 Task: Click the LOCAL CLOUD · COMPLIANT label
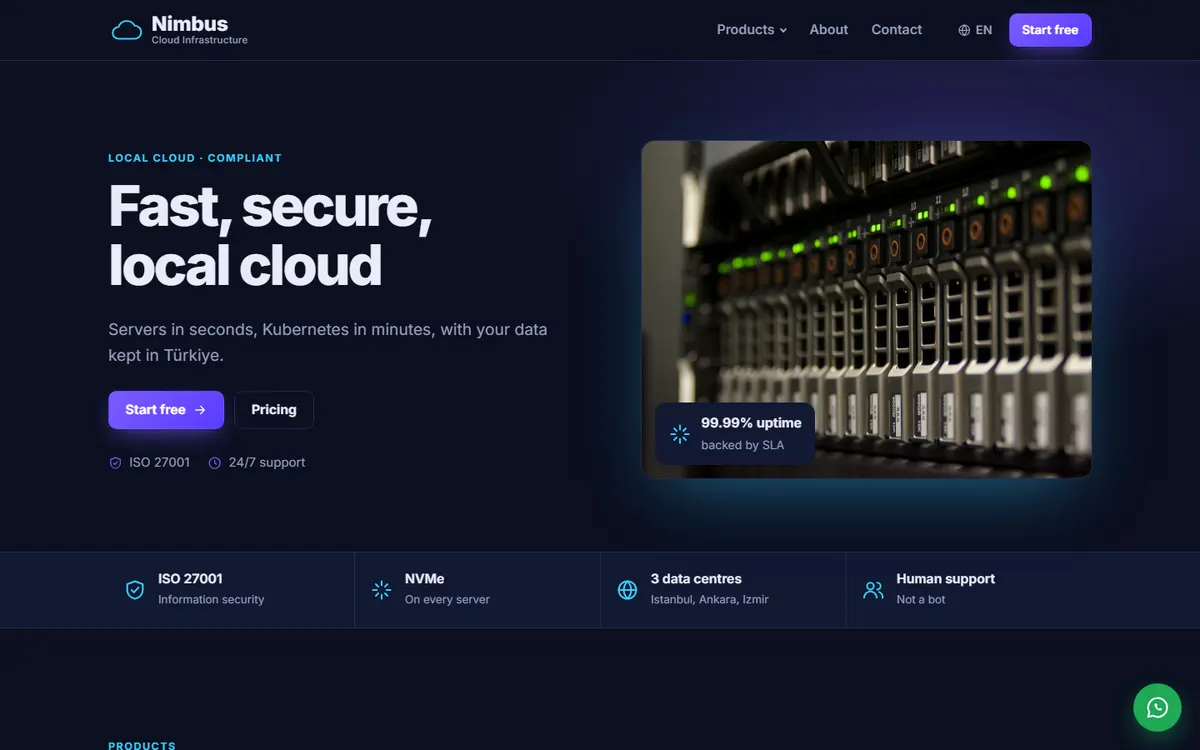click(195, 158)
